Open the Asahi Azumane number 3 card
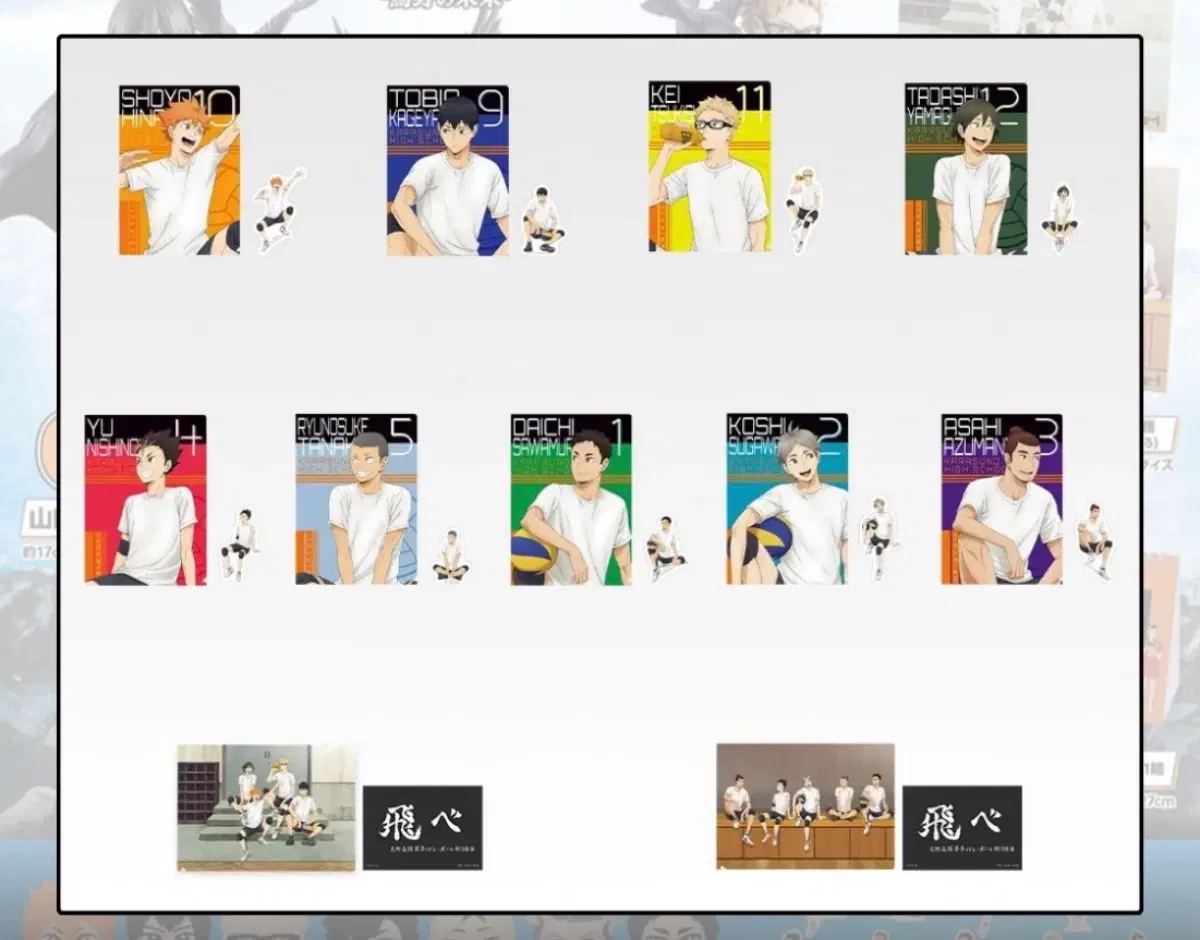Viewport: 1200px width, 940px height. pyautogui.click(x=1002, y=499)
